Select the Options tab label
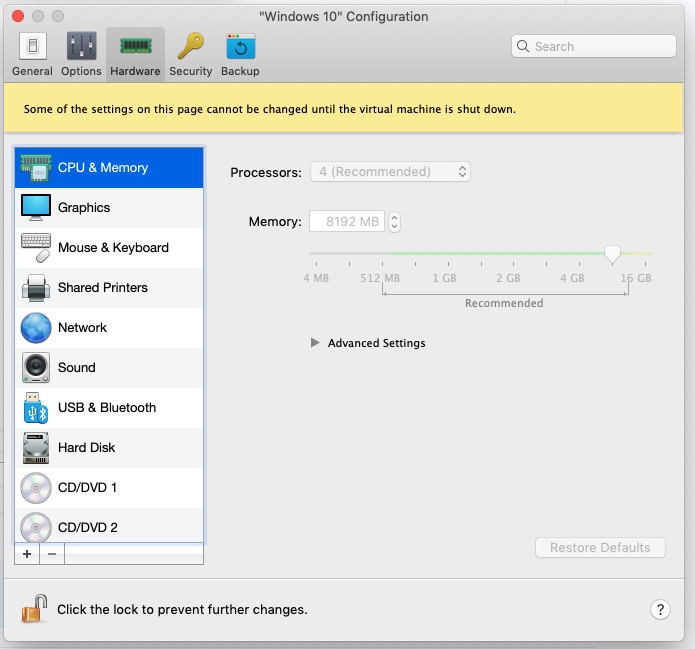 pyautogui.click(x=81, y=71)
